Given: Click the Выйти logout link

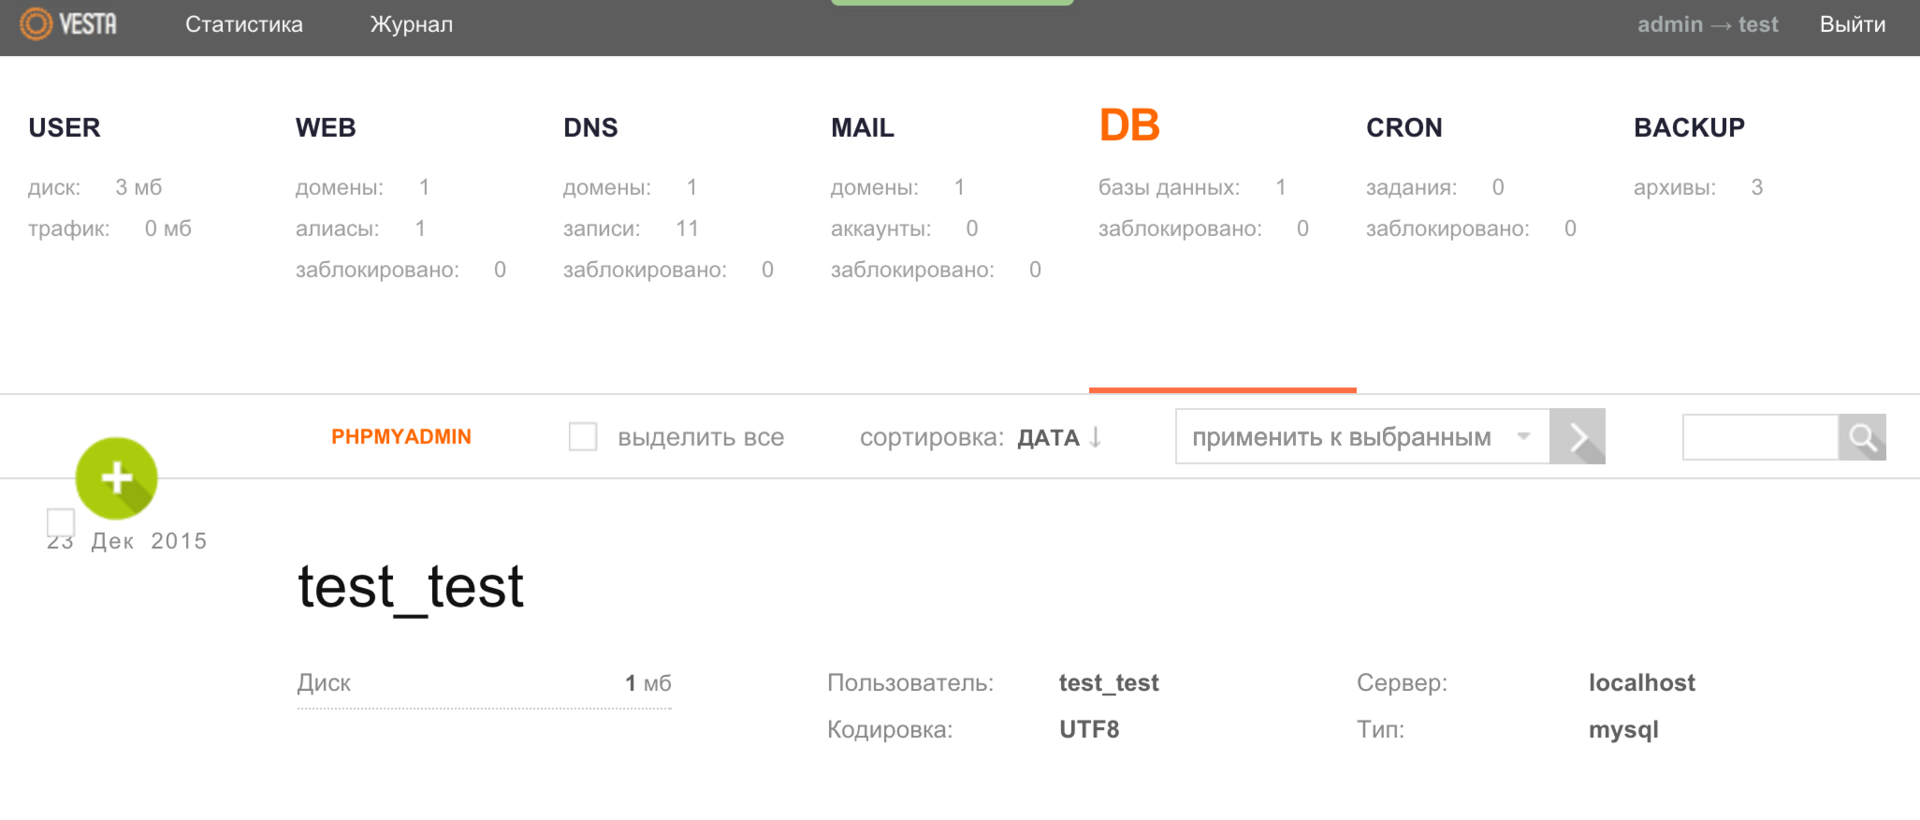Looking at the screenshot, I should pyautogui.click(x=1852, y=25).
